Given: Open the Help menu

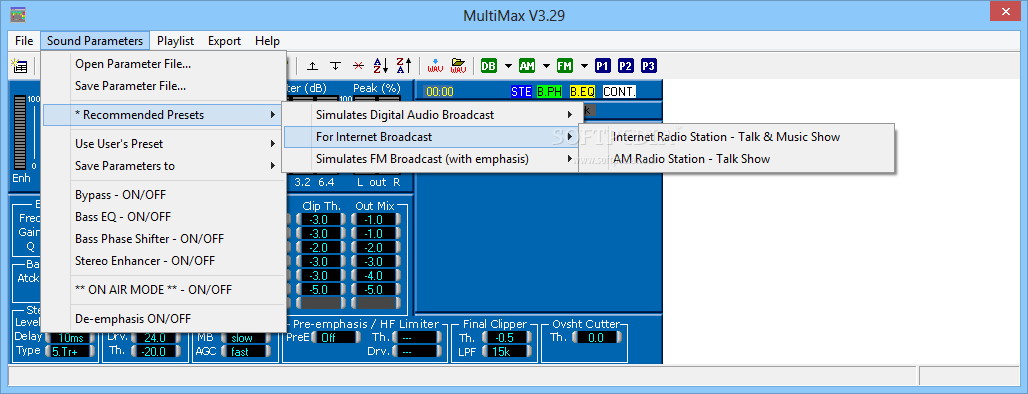Looking at the screenshot, I should (x=267, y=41).
